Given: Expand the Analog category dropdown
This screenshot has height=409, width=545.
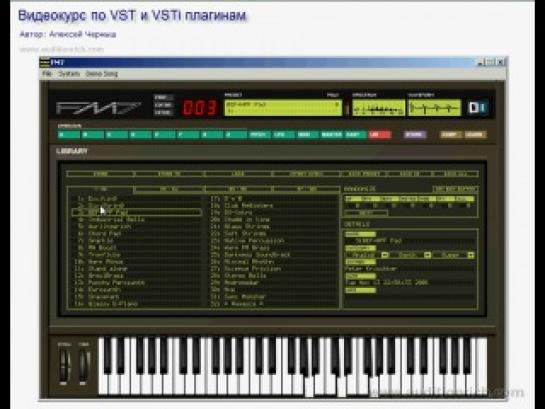Looking at the screenshot, I should point(384,255).
